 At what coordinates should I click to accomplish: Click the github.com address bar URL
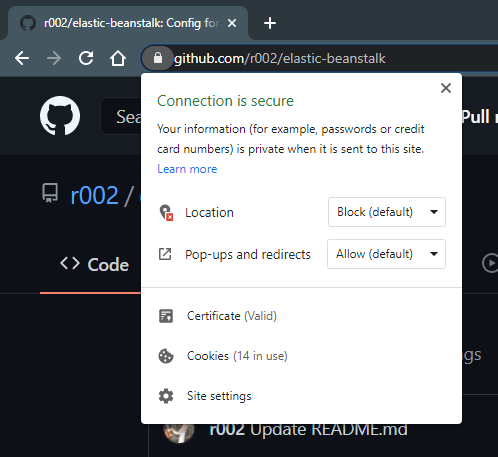pos(280,59)
